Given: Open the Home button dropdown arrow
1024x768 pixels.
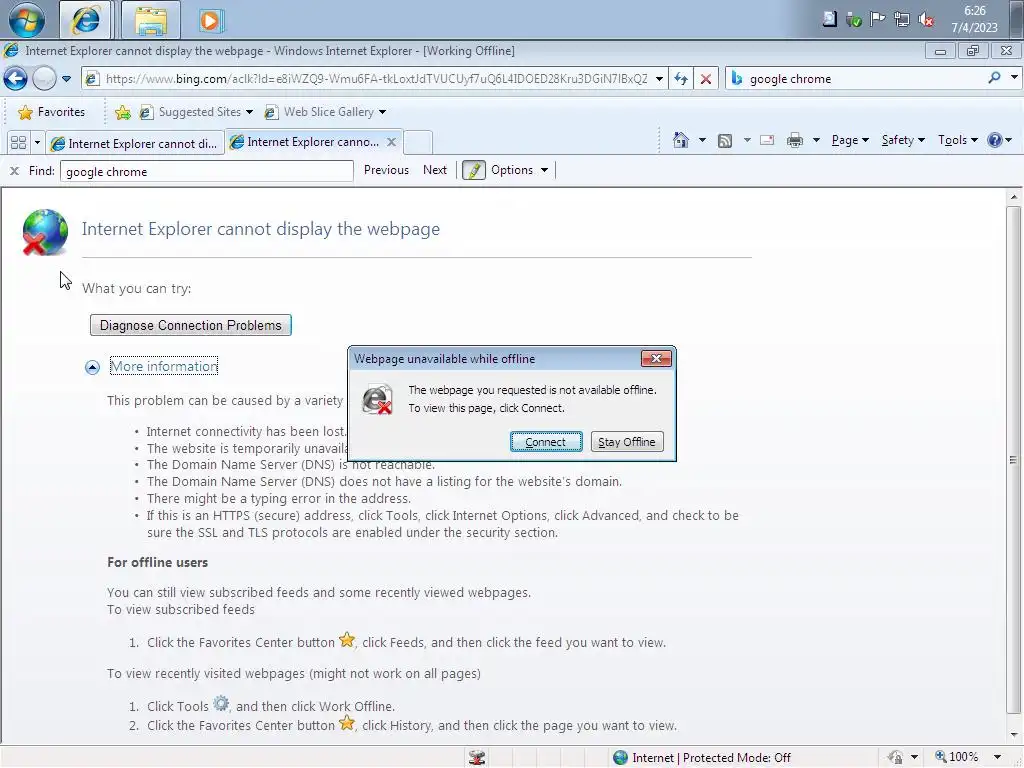Looking at the screenshot, I should (x=702, y=140).
